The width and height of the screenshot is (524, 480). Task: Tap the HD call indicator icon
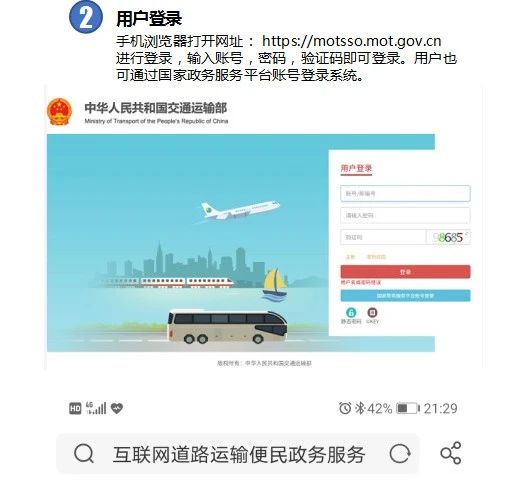pyautogui.click(x=75, y=408)
